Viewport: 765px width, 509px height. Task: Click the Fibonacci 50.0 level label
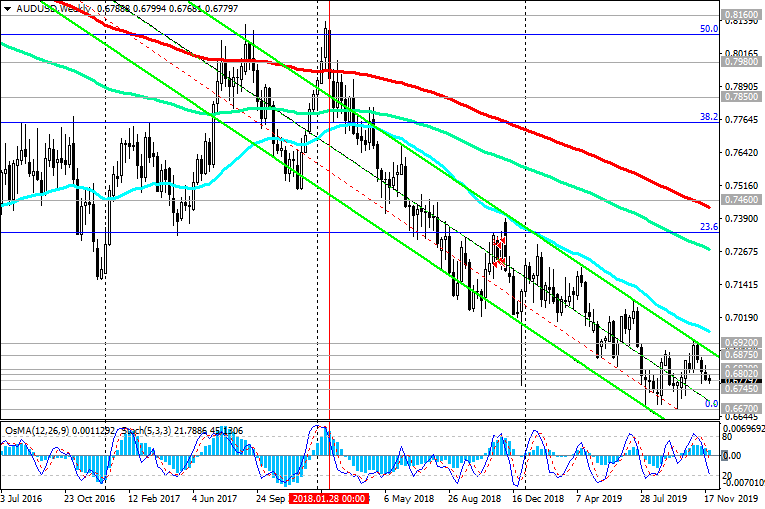[x=708, y=29]
